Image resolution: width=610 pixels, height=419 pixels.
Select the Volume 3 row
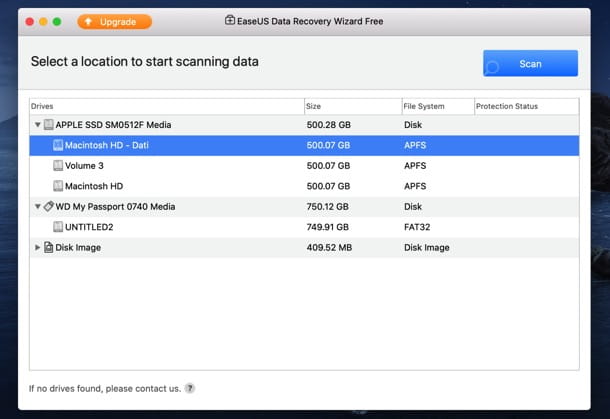(304, 166)
